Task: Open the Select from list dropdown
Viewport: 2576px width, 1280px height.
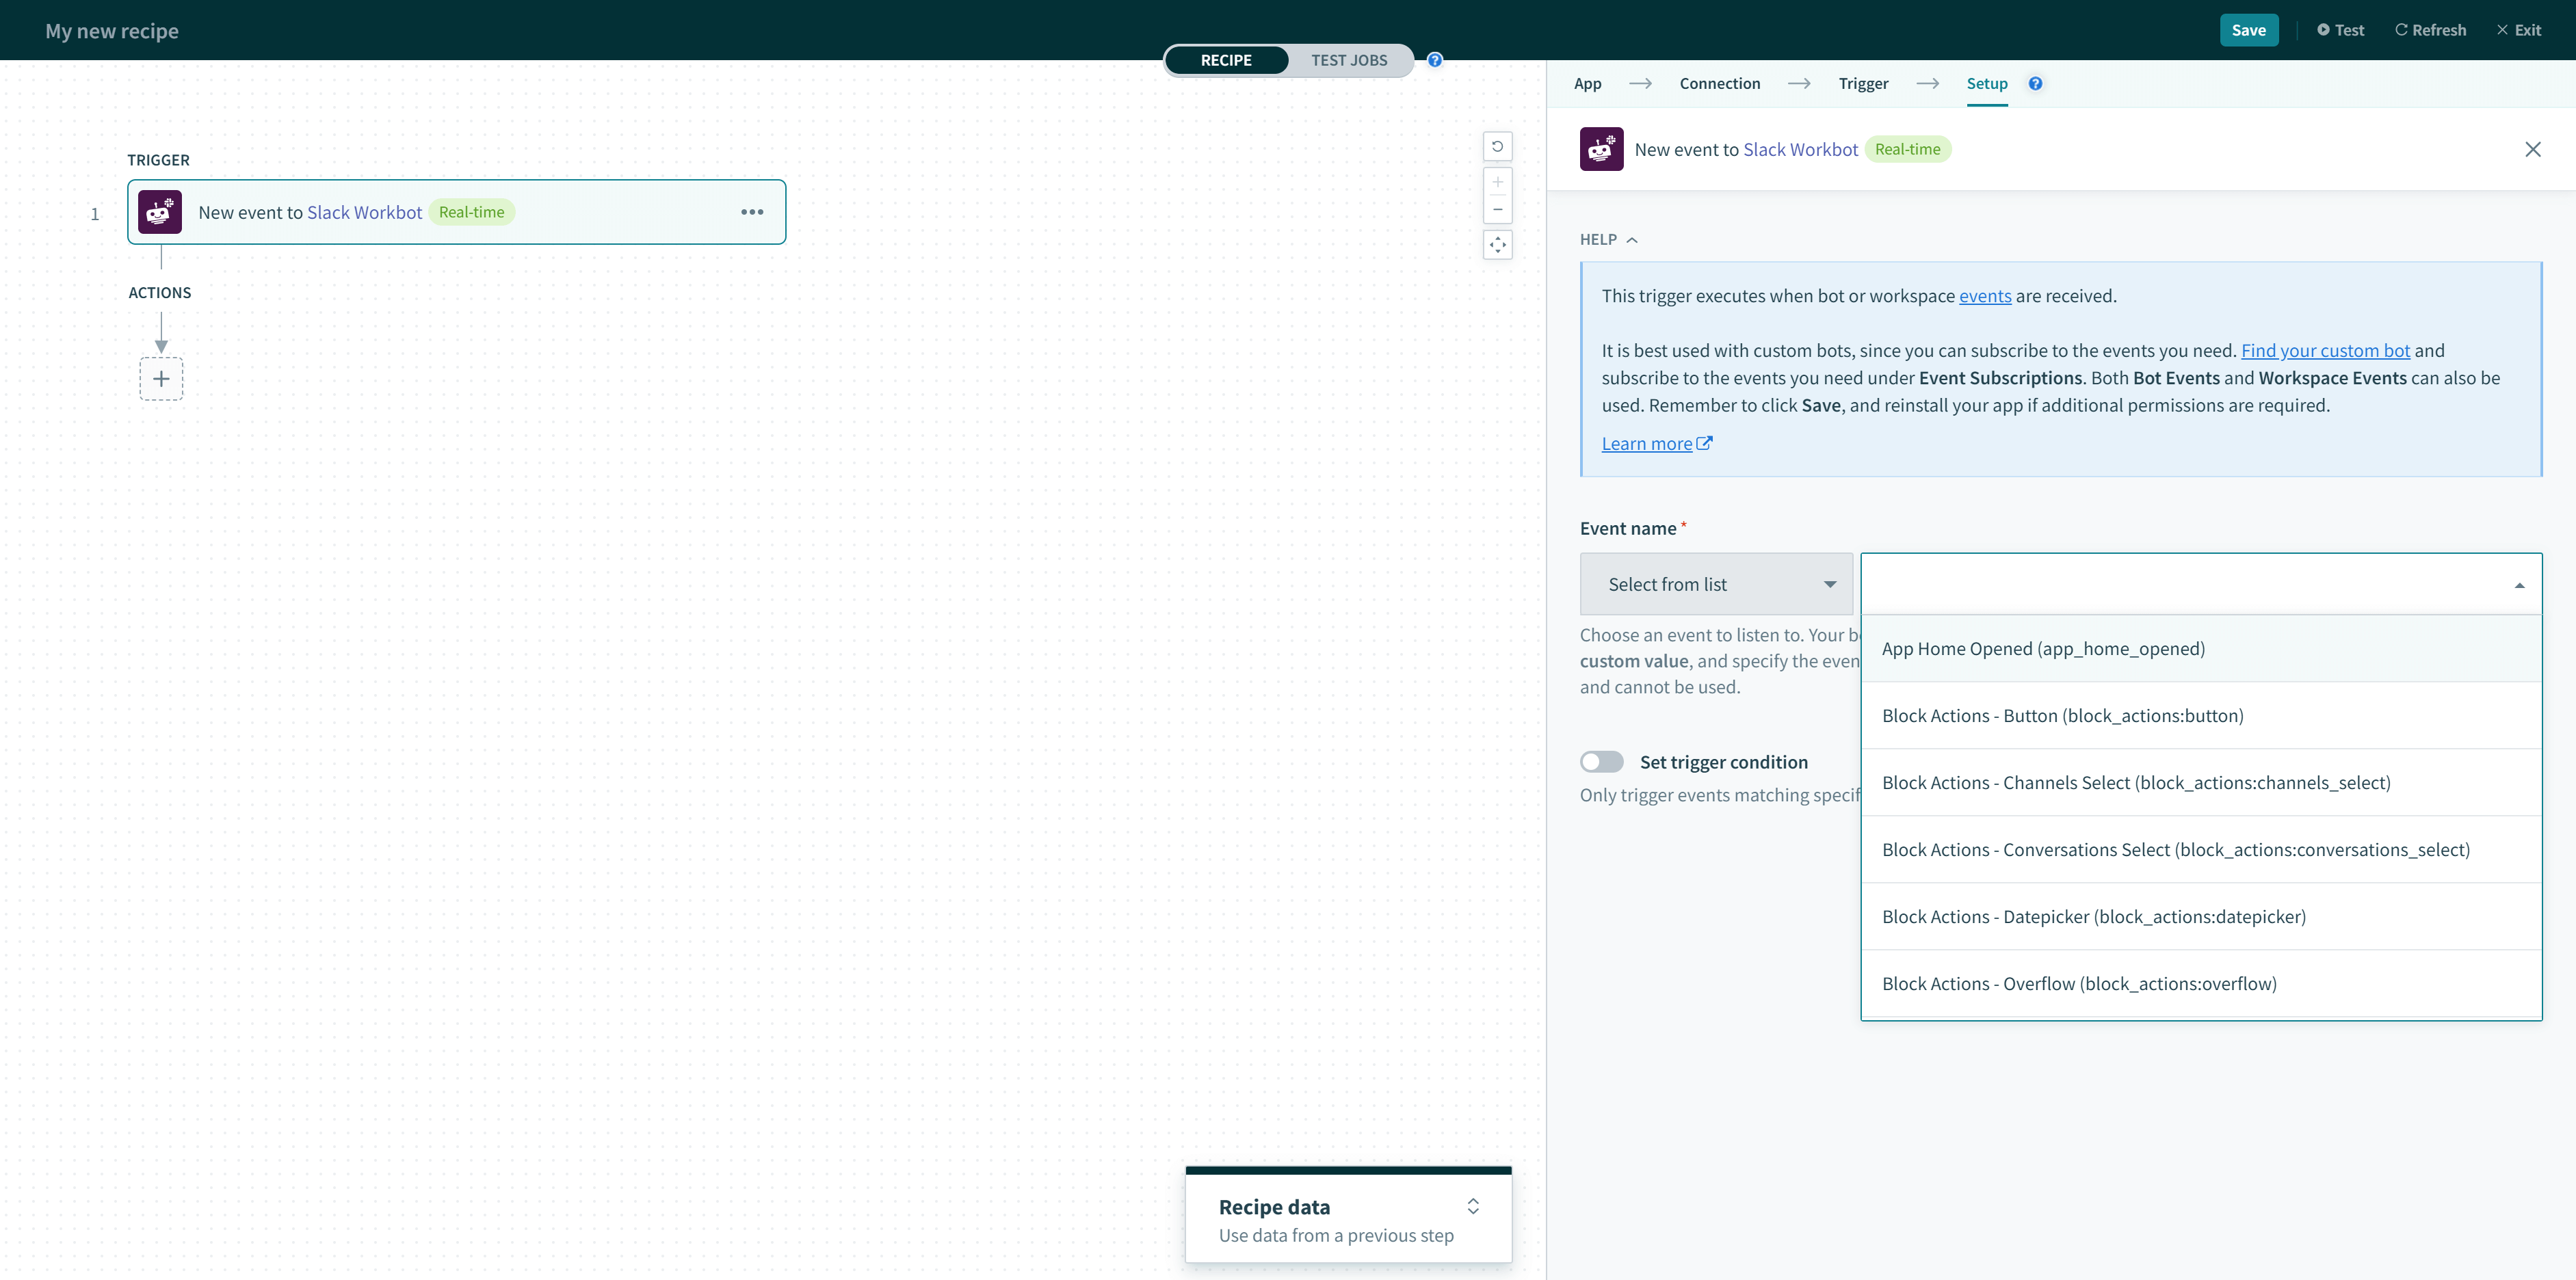Action: tap(1716, 584)
